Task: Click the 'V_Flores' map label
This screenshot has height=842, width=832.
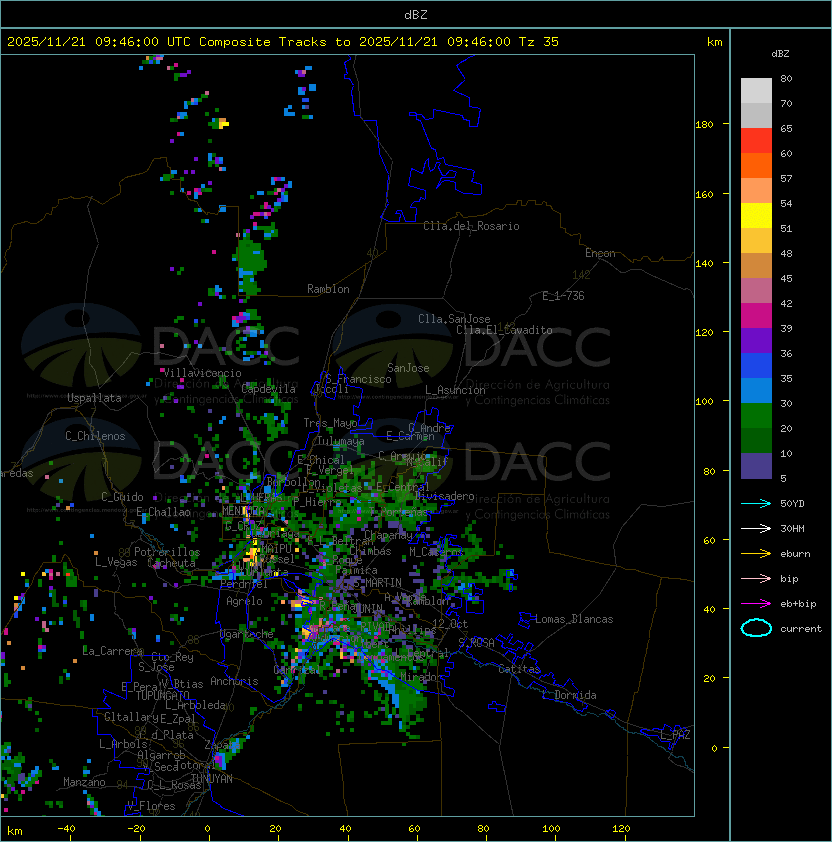Action: pos(151,805)
